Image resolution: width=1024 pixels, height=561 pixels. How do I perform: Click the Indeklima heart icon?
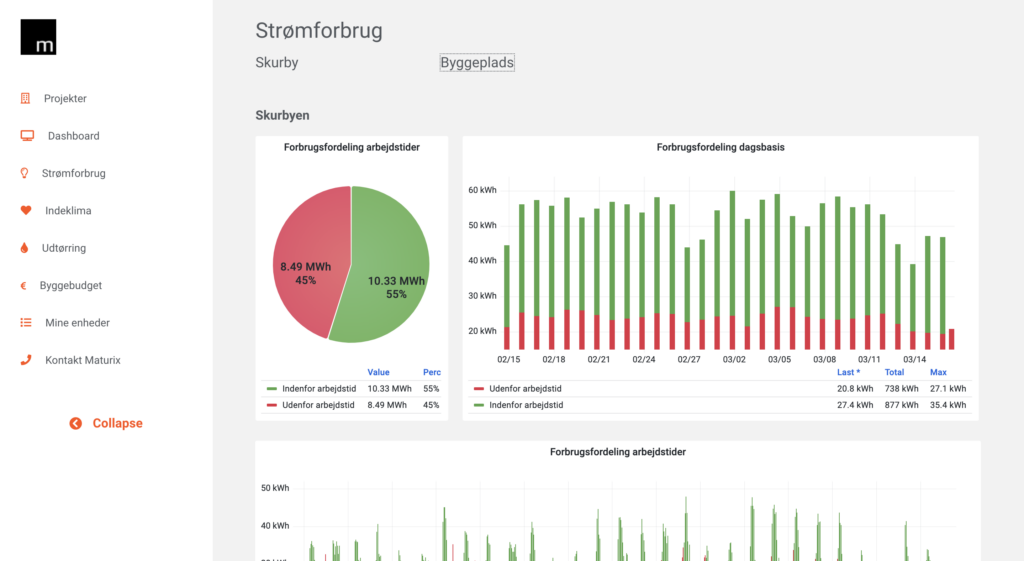[25, 210]
